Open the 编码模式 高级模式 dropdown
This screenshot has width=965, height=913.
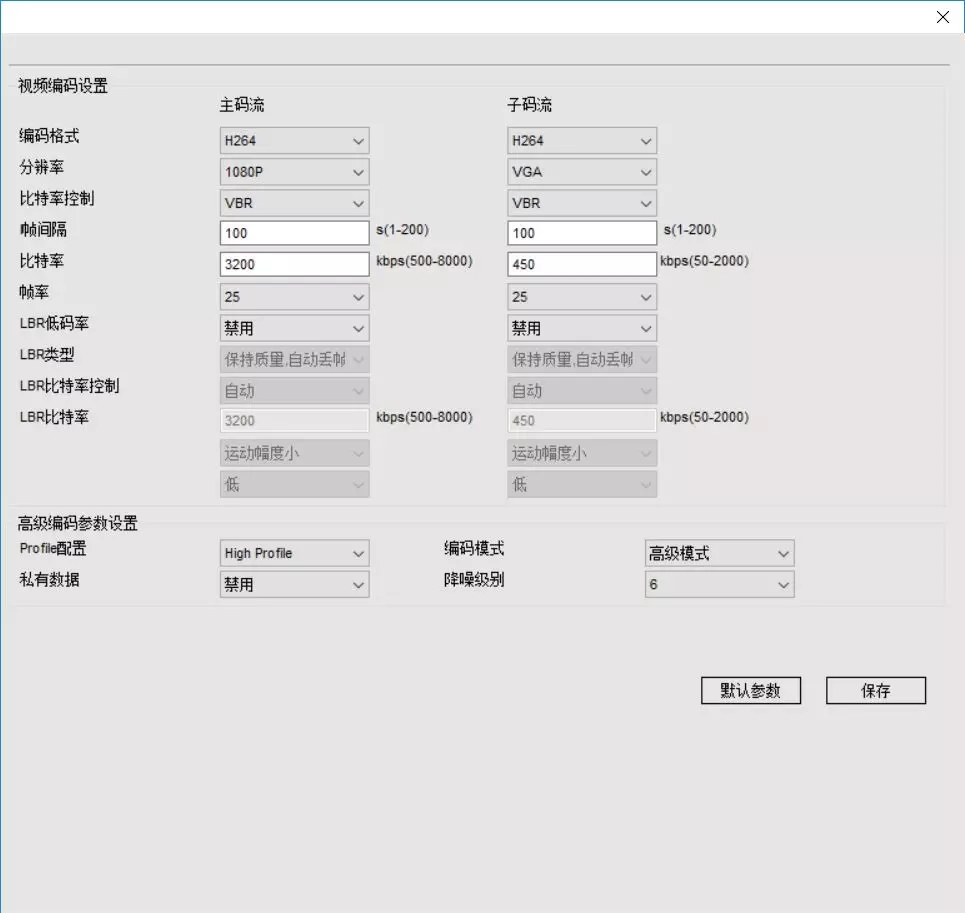(x=719, y=553)
